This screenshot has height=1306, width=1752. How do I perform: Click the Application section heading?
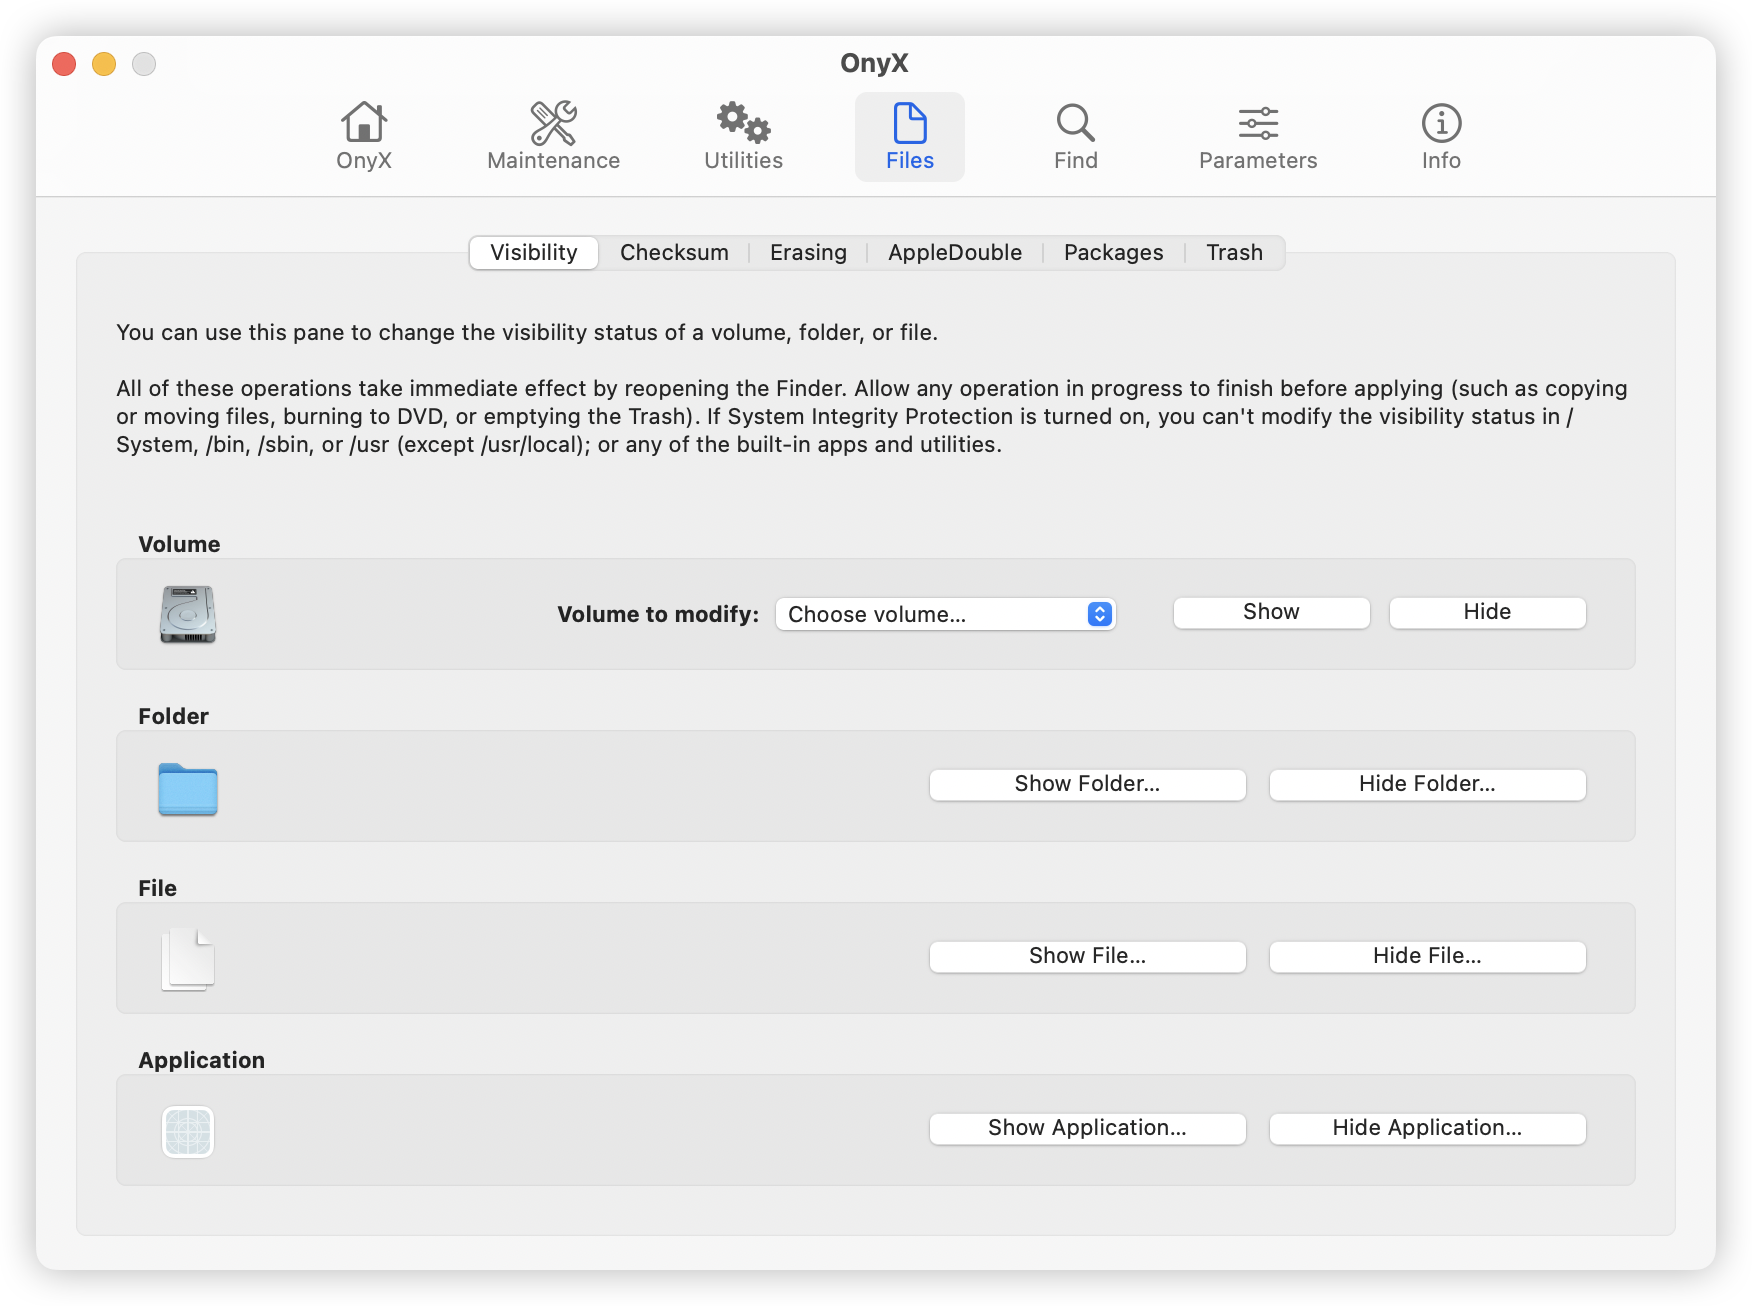[x=201, y=1061]
